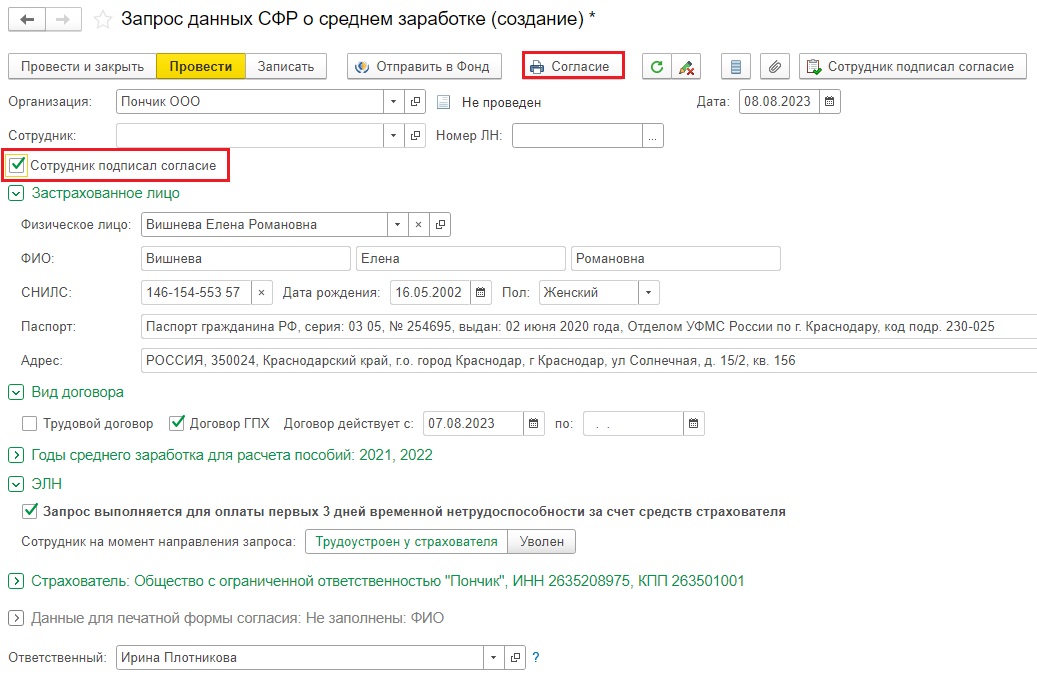Go forward with the right arrow button
This screenshot has height=675, width=1037.
click(63, 19)
